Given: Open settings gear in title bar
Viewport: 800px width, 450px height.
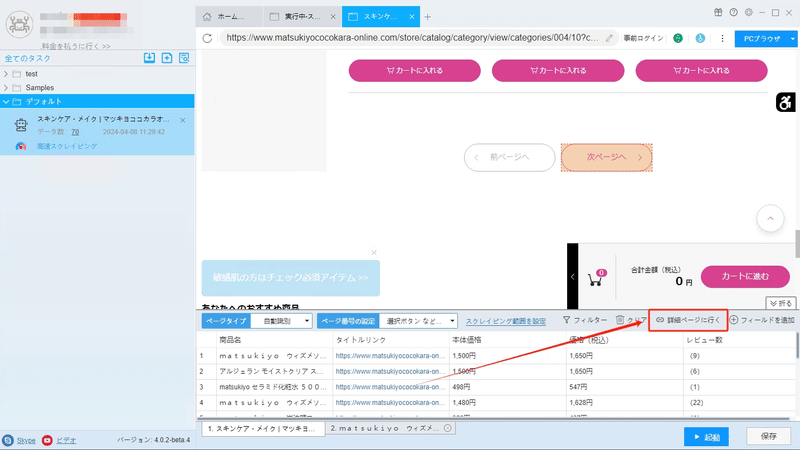Looking at the screenshot, I should pos(748,13).
